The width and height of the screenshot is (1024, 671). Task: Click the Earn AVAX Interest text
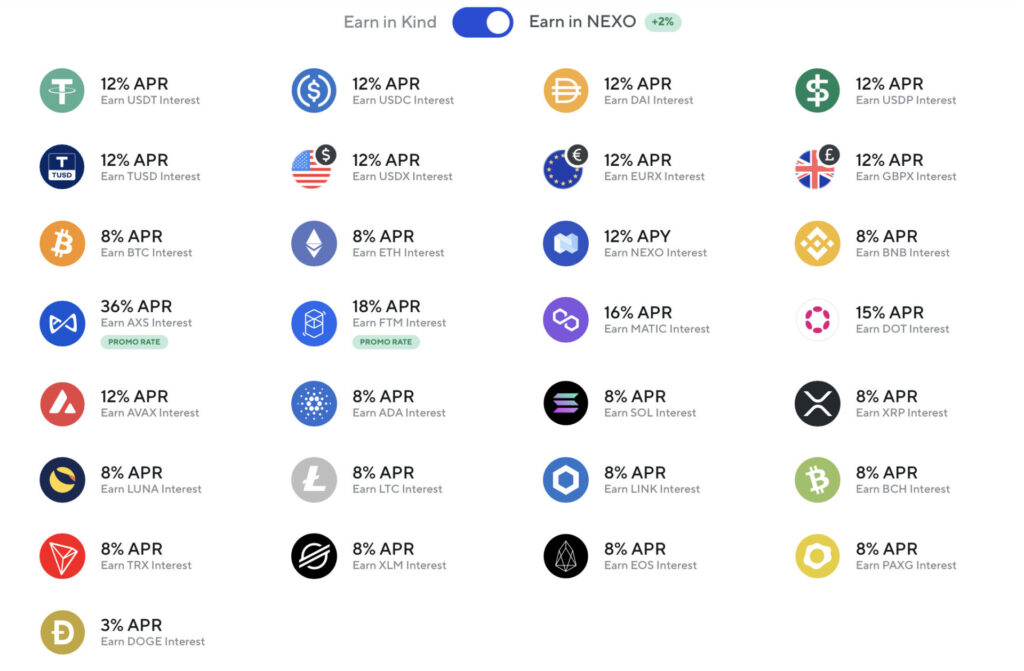point(150,413)
